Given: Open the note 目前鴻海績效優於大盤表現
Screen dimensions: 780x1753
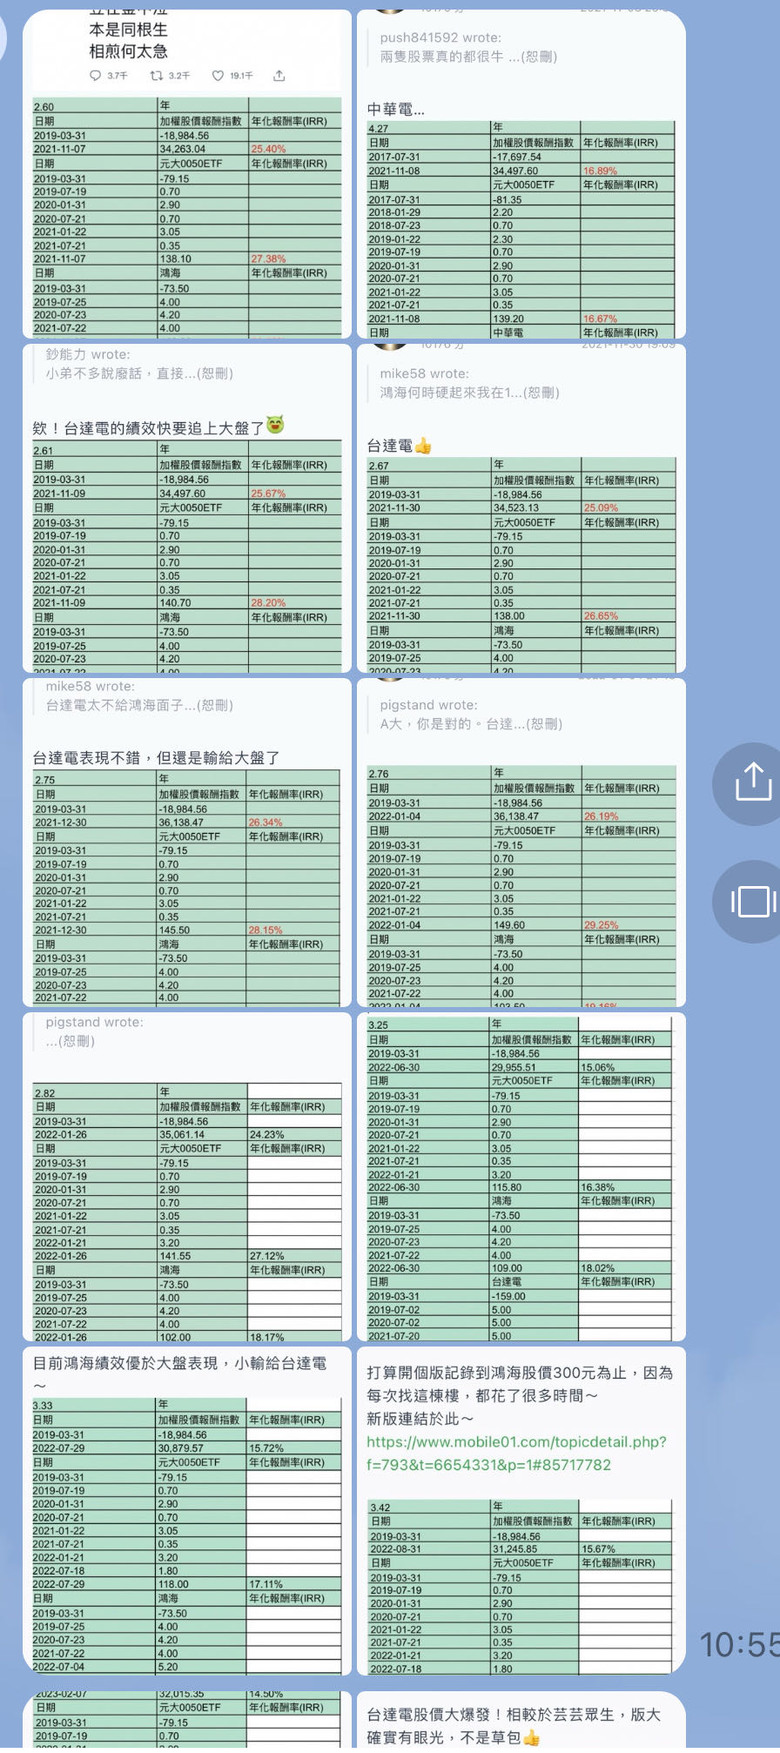Looking at the screenshot, I should 187,1510.
